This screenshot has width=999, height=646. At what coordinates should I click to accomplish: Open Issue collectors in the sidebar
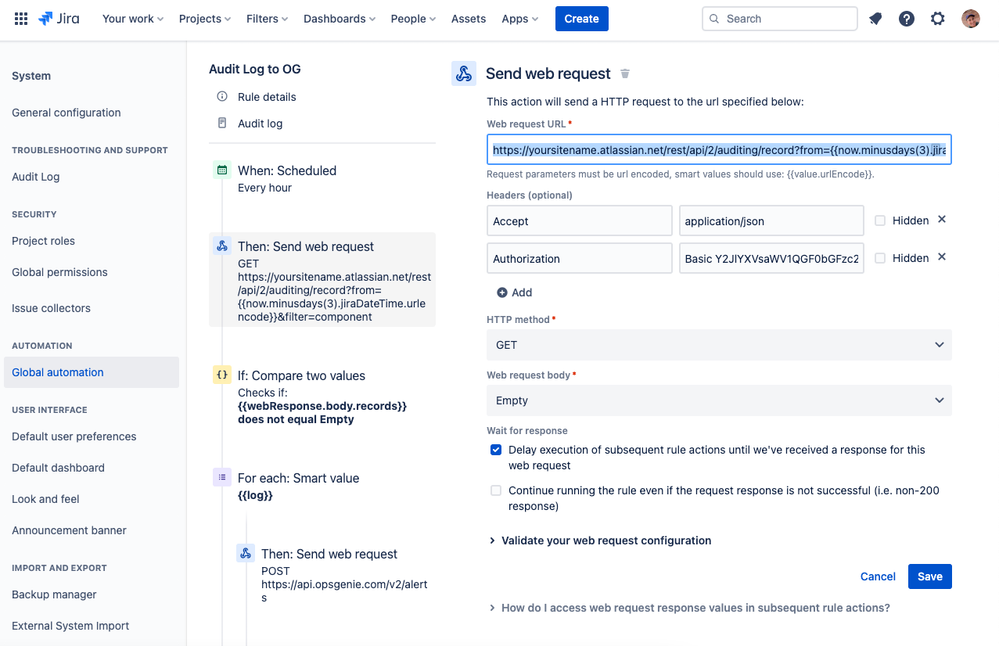click(x=51, y=308)
